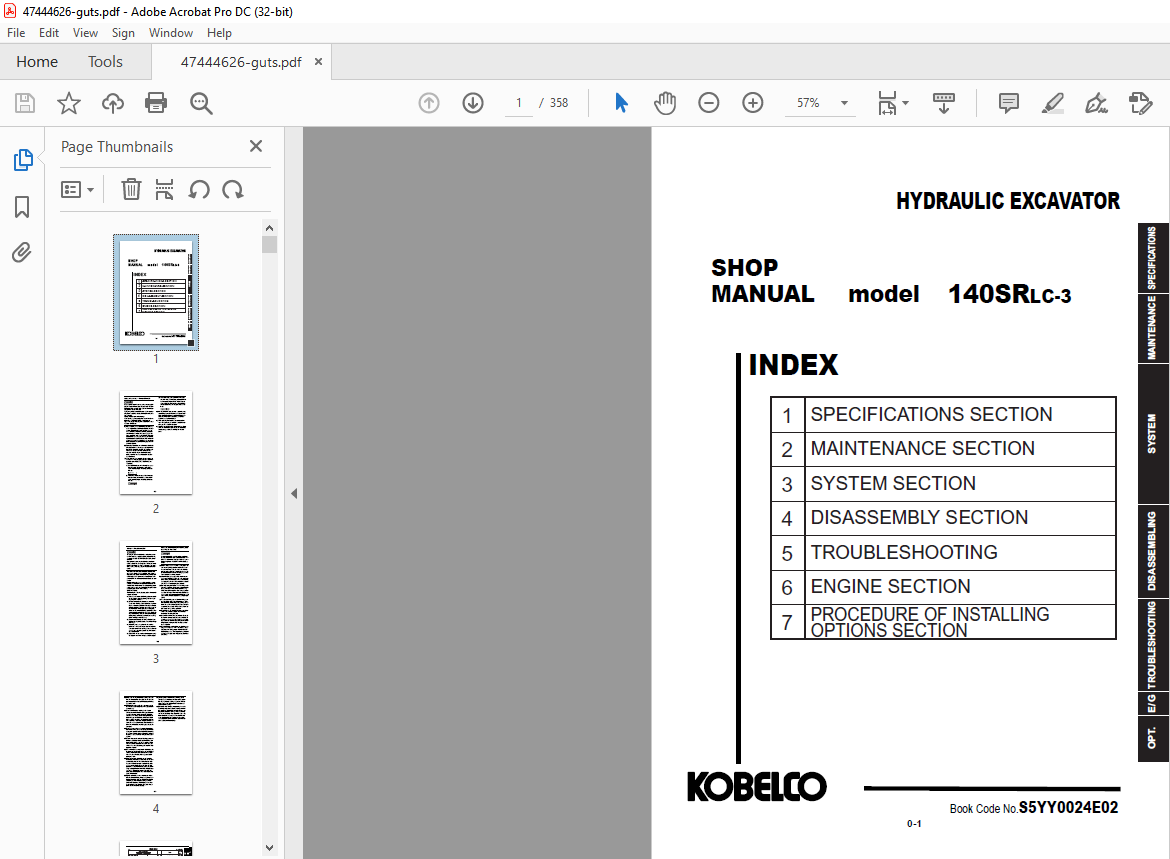
Task: Add a comment sticky note
Action: coord(1009,103)
